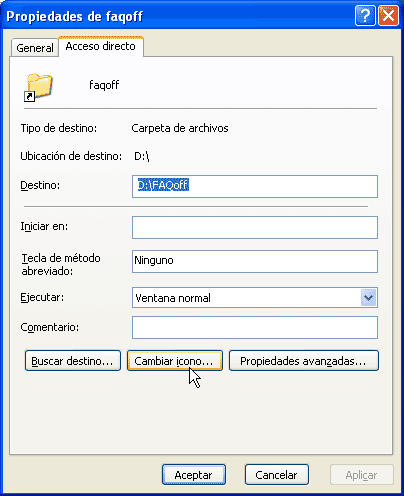Click the Destino: label
This screenshot has width=404, height=496.
pos(40,185)
